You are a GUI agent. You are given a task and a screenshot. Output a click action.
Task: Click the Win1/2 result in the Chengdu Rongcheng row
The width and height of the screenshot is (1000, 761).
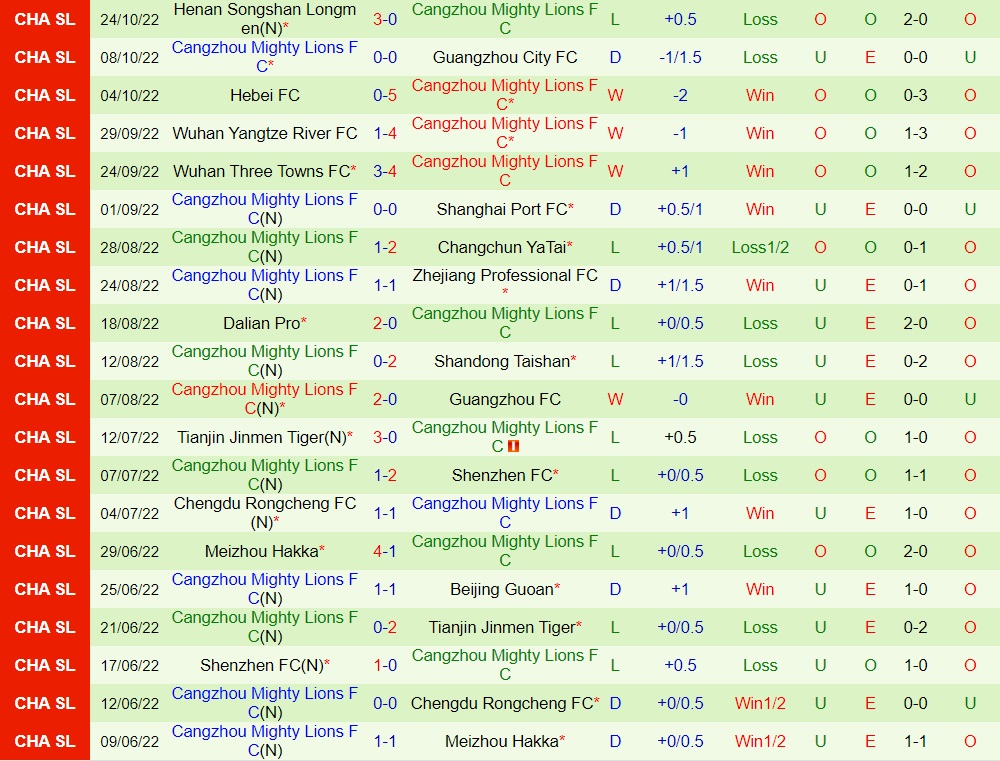(759, 703)
